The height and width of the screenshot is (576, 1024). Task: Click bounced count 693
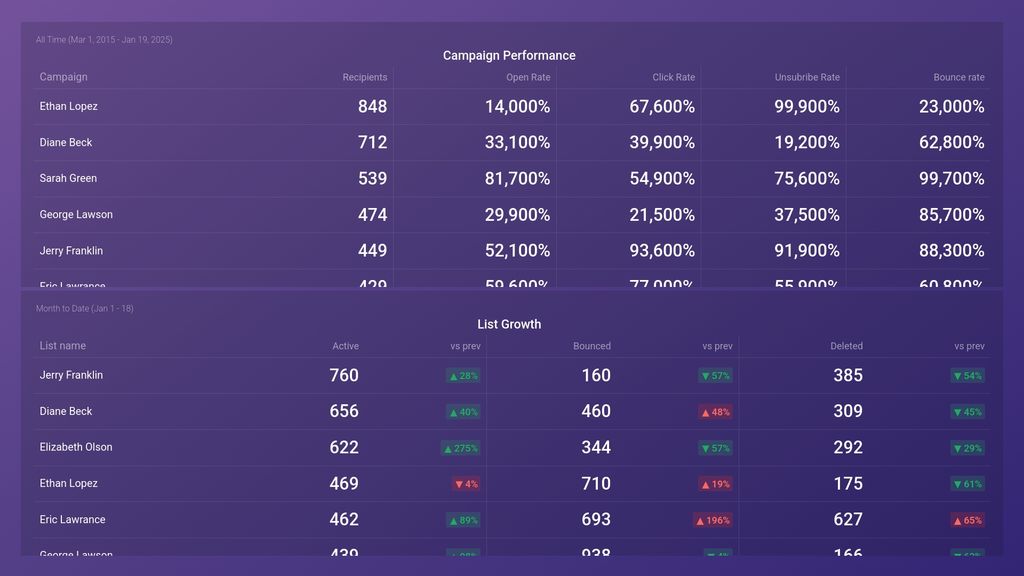[596, 519]
